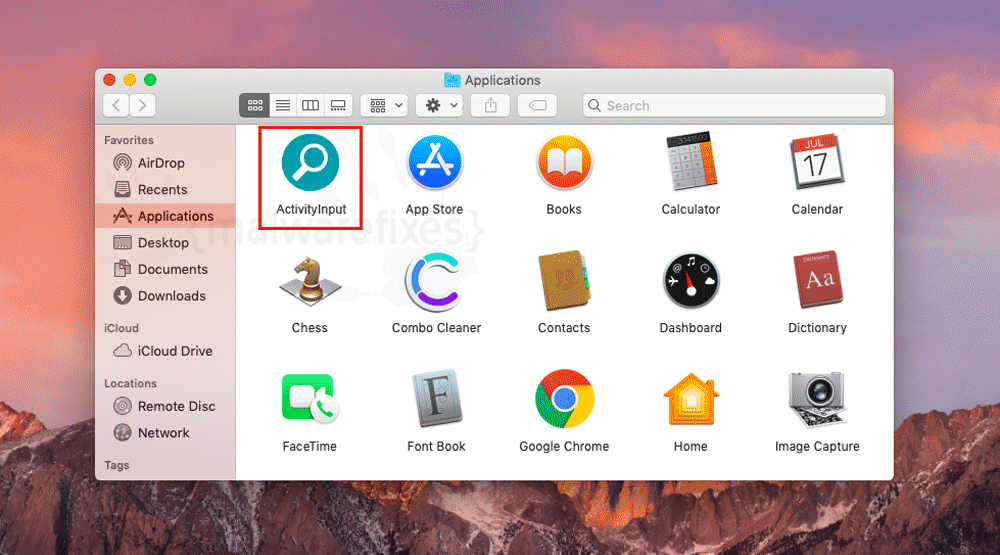1000x555 pixels.
Task: Open the App Store icon
Action: (x=435, y=162)
